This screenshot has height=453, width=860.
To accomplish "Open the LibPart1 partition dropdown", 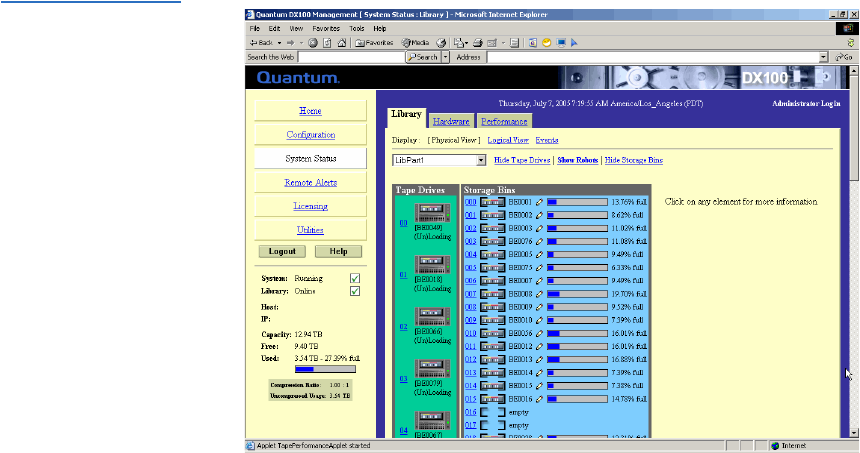I will coord(481,160).
